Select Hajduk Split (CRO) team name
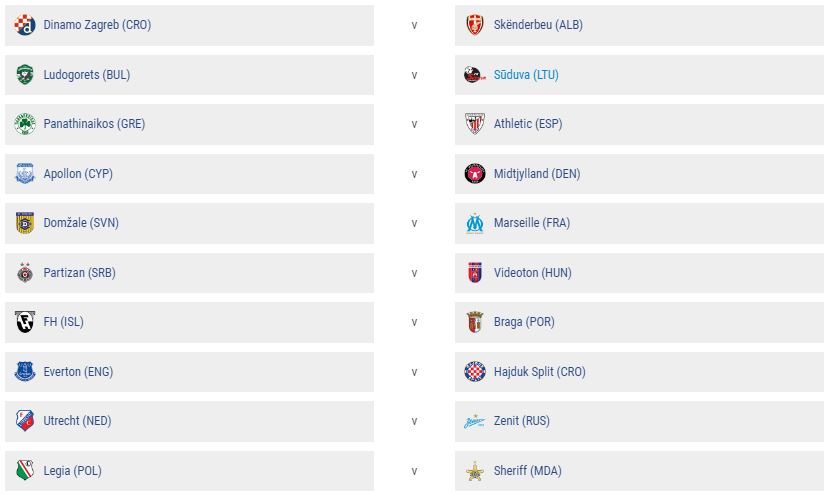The height and width of the screenshot is (498, 831). click(540, 372)
